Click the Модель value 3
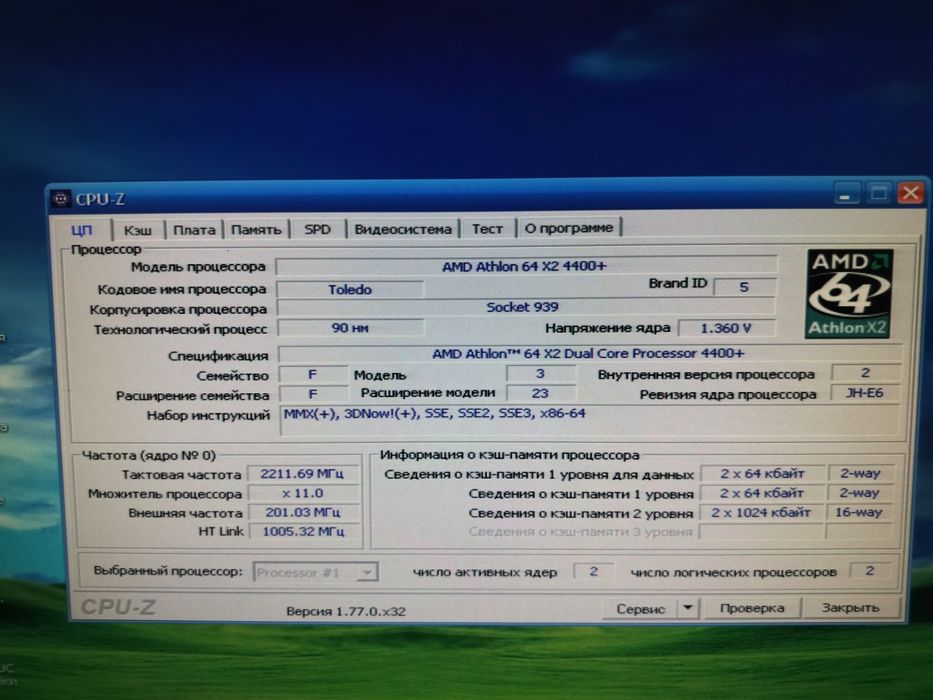Viewport: 933px width, 700px height. tap(540, 374)
